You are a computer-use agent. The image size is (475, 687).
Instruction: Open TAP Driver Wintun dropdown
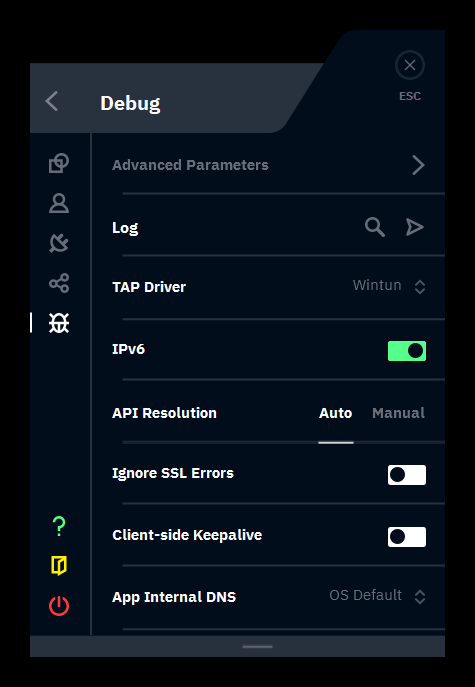click(x=389, y=286)
